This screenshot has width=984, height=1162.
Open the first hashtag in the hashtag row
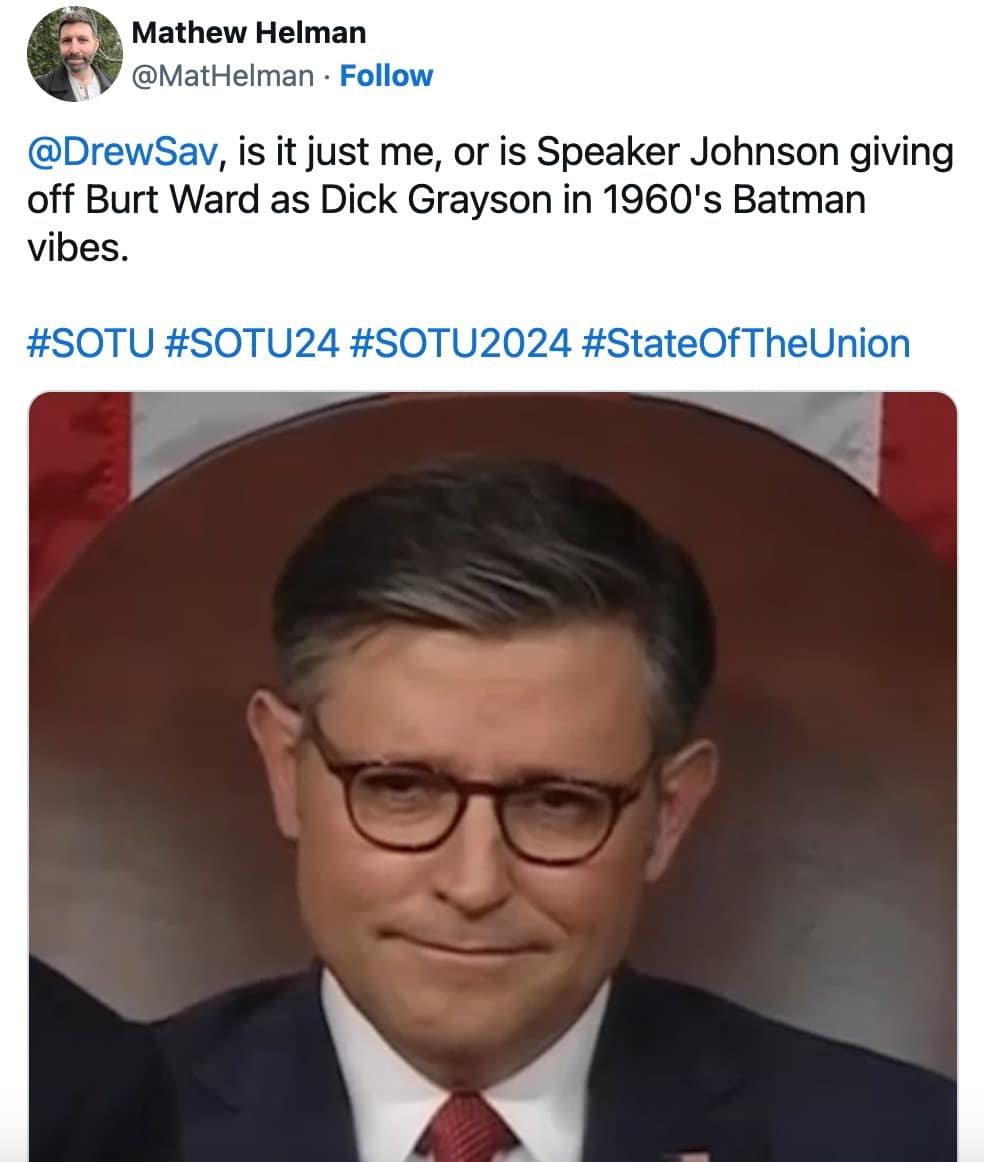(x=91, y=343)
